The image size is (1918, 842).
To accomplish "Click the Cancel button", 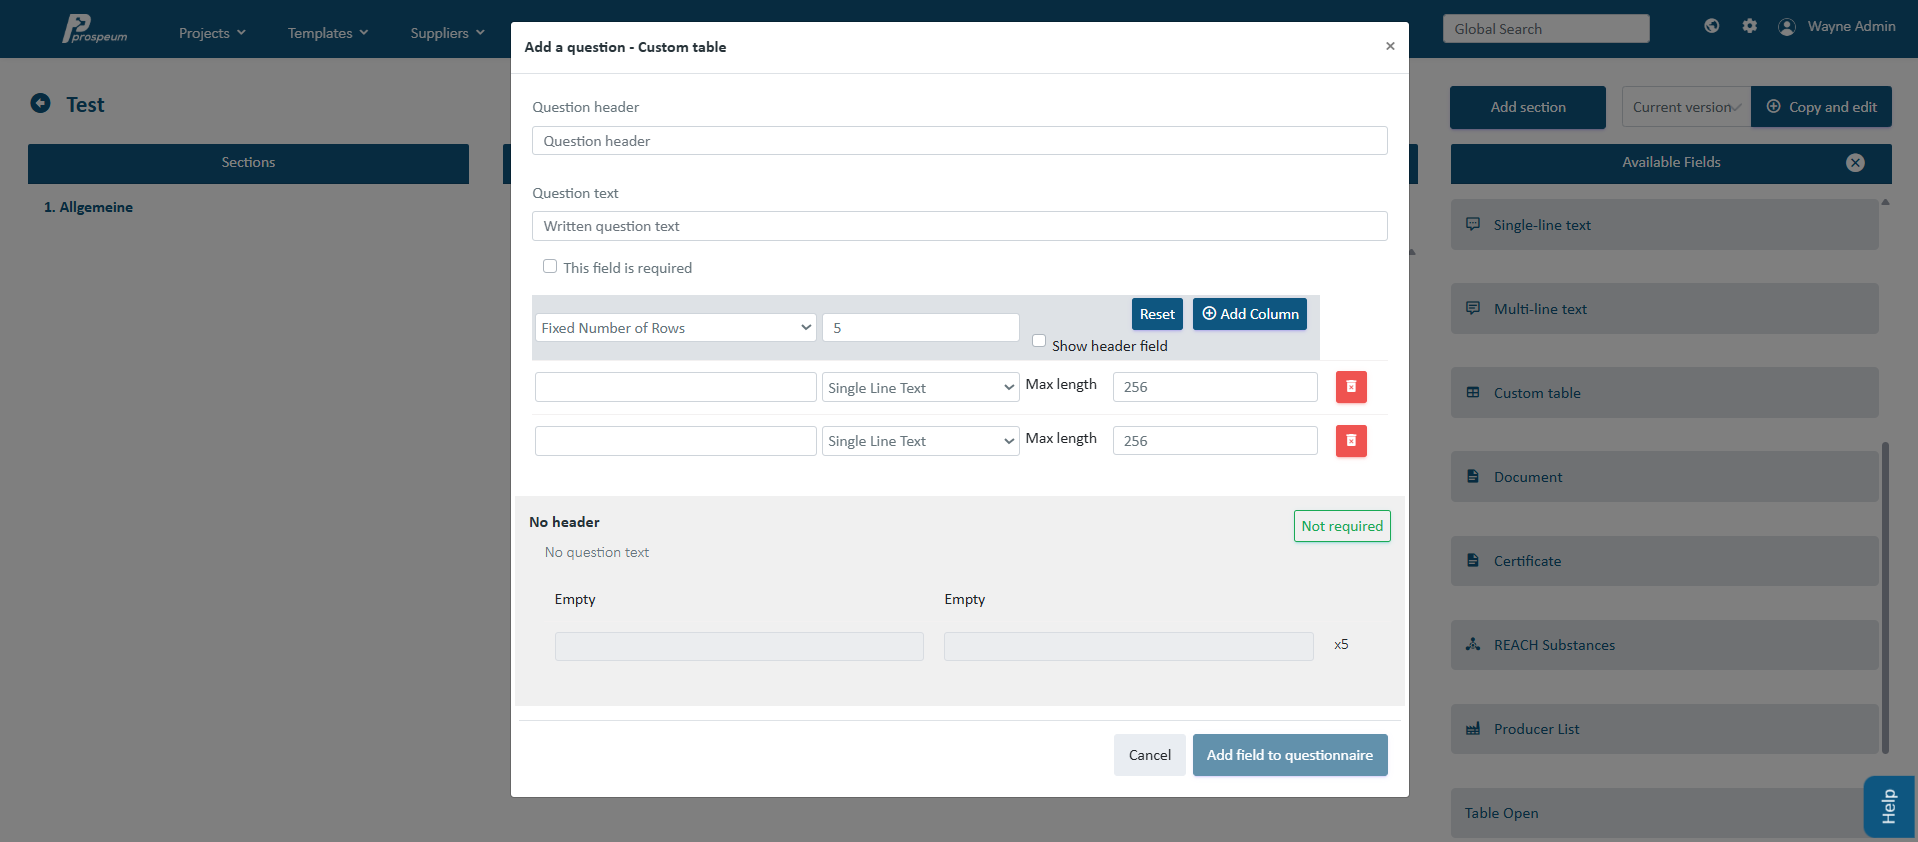I will pos(1150,755).
